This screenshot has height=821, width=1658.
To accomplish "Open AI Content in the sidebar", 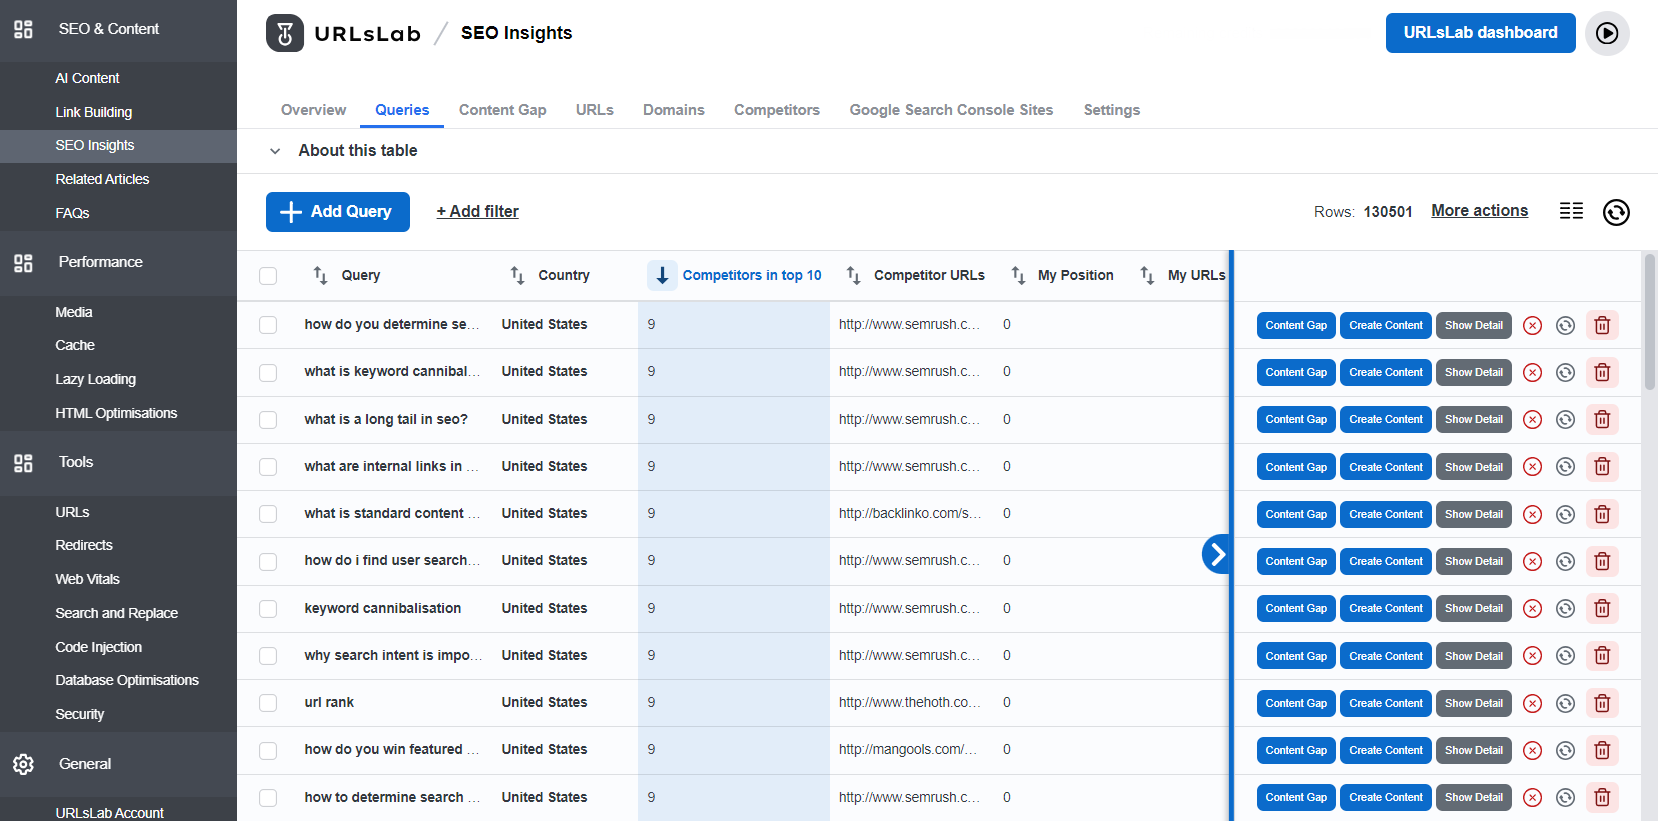I will point(87,78).
